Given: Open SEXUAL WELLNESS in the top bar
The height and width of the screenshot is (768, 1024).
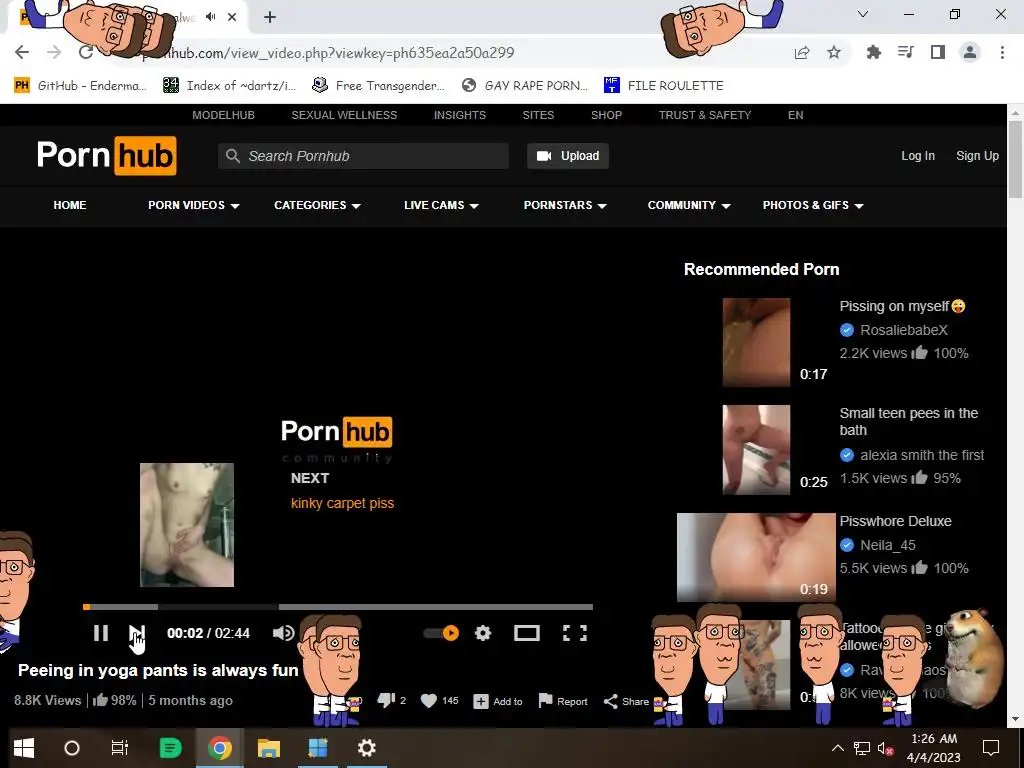Looking at the screenshot, I should [x=344, y=115].
